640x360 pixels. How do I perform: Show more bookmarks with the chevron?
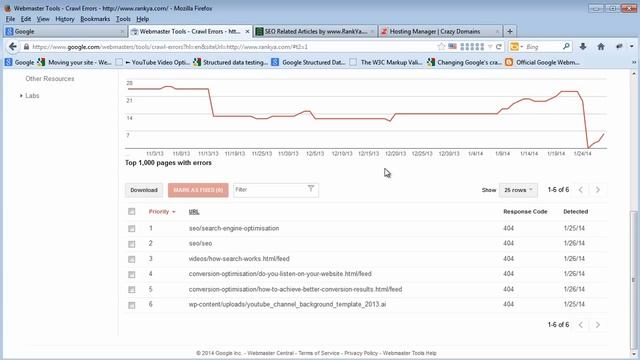pyautogui.click(x=634, y=62)
